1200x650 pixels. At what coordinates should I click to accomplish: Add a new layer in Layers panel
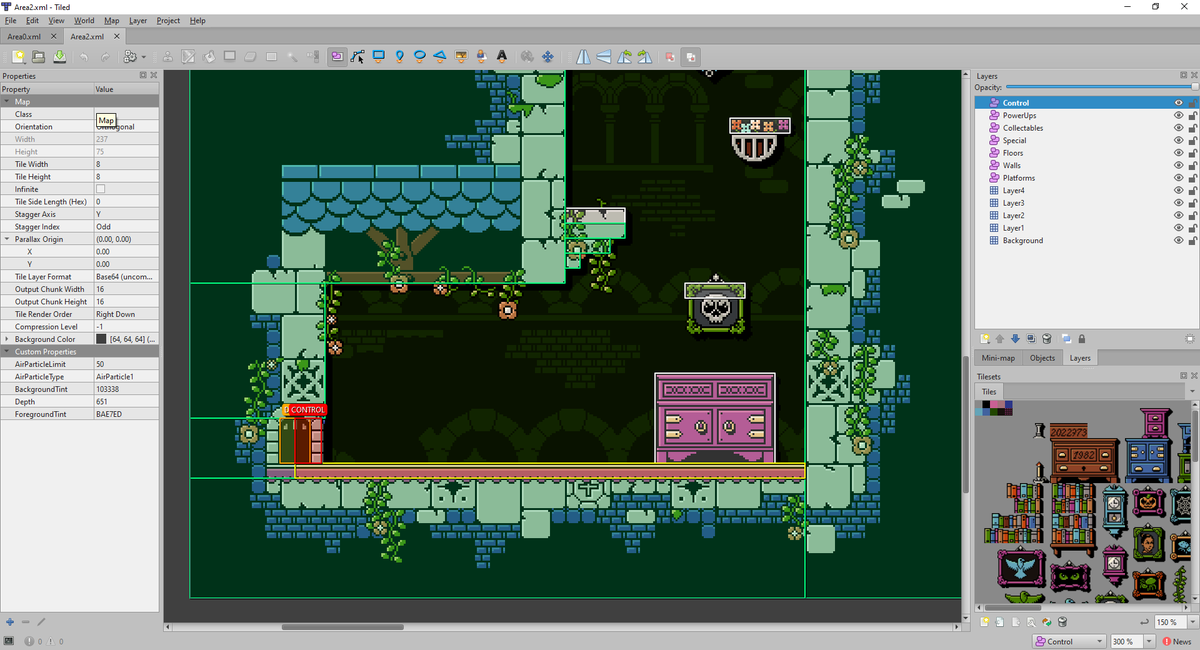pyautogui.click(x=985, y=338)
